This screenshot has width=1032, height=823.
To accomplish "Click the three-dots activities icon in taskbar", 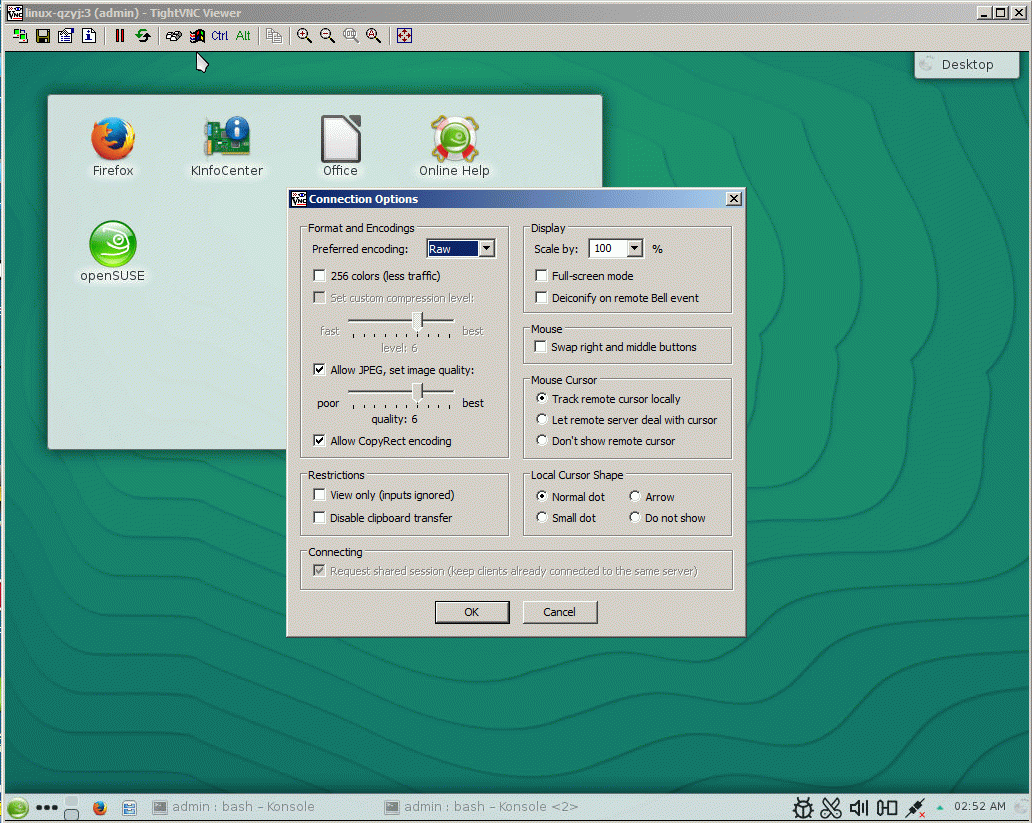I will pyautogui.click(x=47, y=807).
